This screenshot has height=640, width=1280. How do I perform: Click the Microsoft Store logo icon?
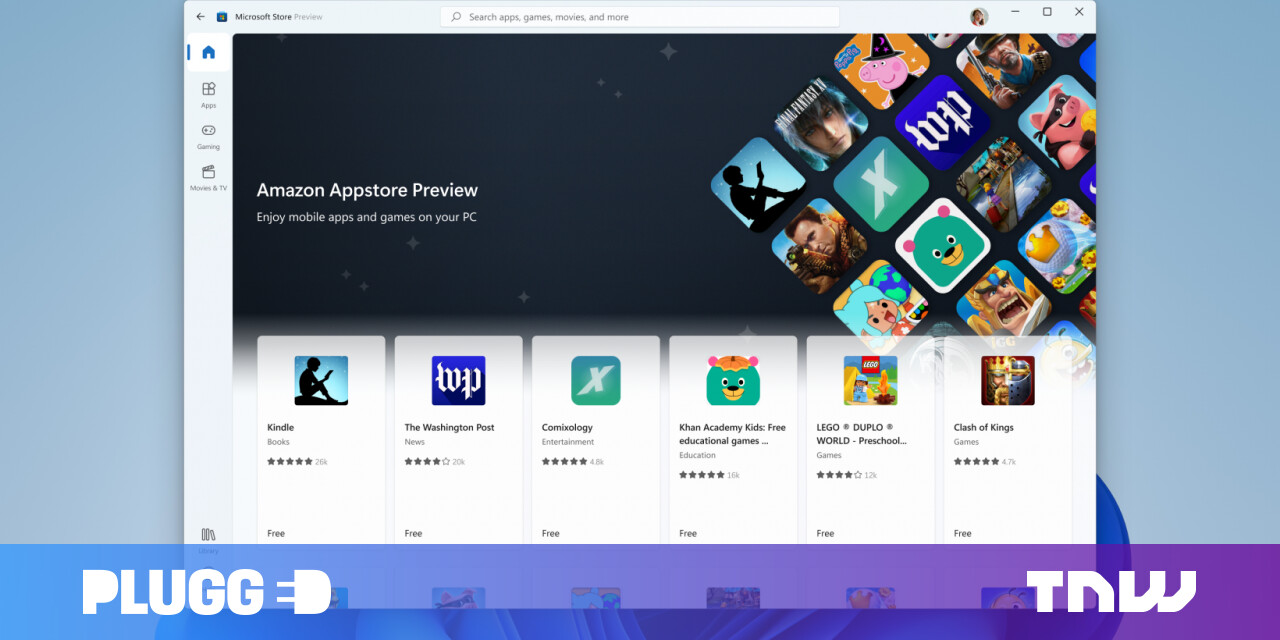coord(222,17)
